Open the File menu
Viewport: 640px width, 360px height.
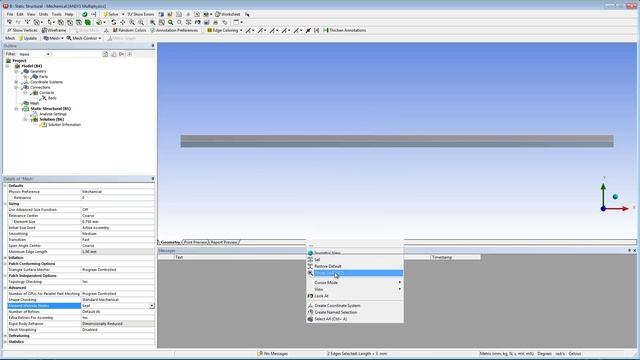click(x=10, y=14)
